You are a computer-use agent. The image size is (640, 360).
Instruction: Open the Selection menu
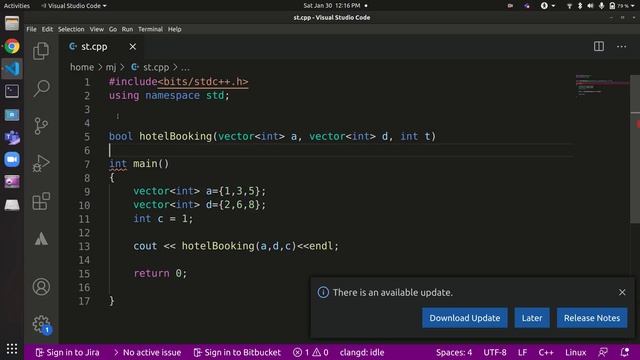coord(71,29)
